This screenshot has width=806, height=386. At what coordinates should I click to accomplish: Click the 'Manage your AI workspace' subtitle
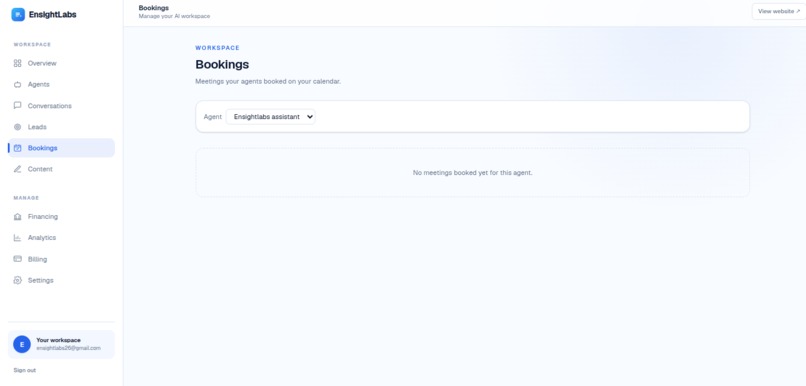(x=174, y=16)
